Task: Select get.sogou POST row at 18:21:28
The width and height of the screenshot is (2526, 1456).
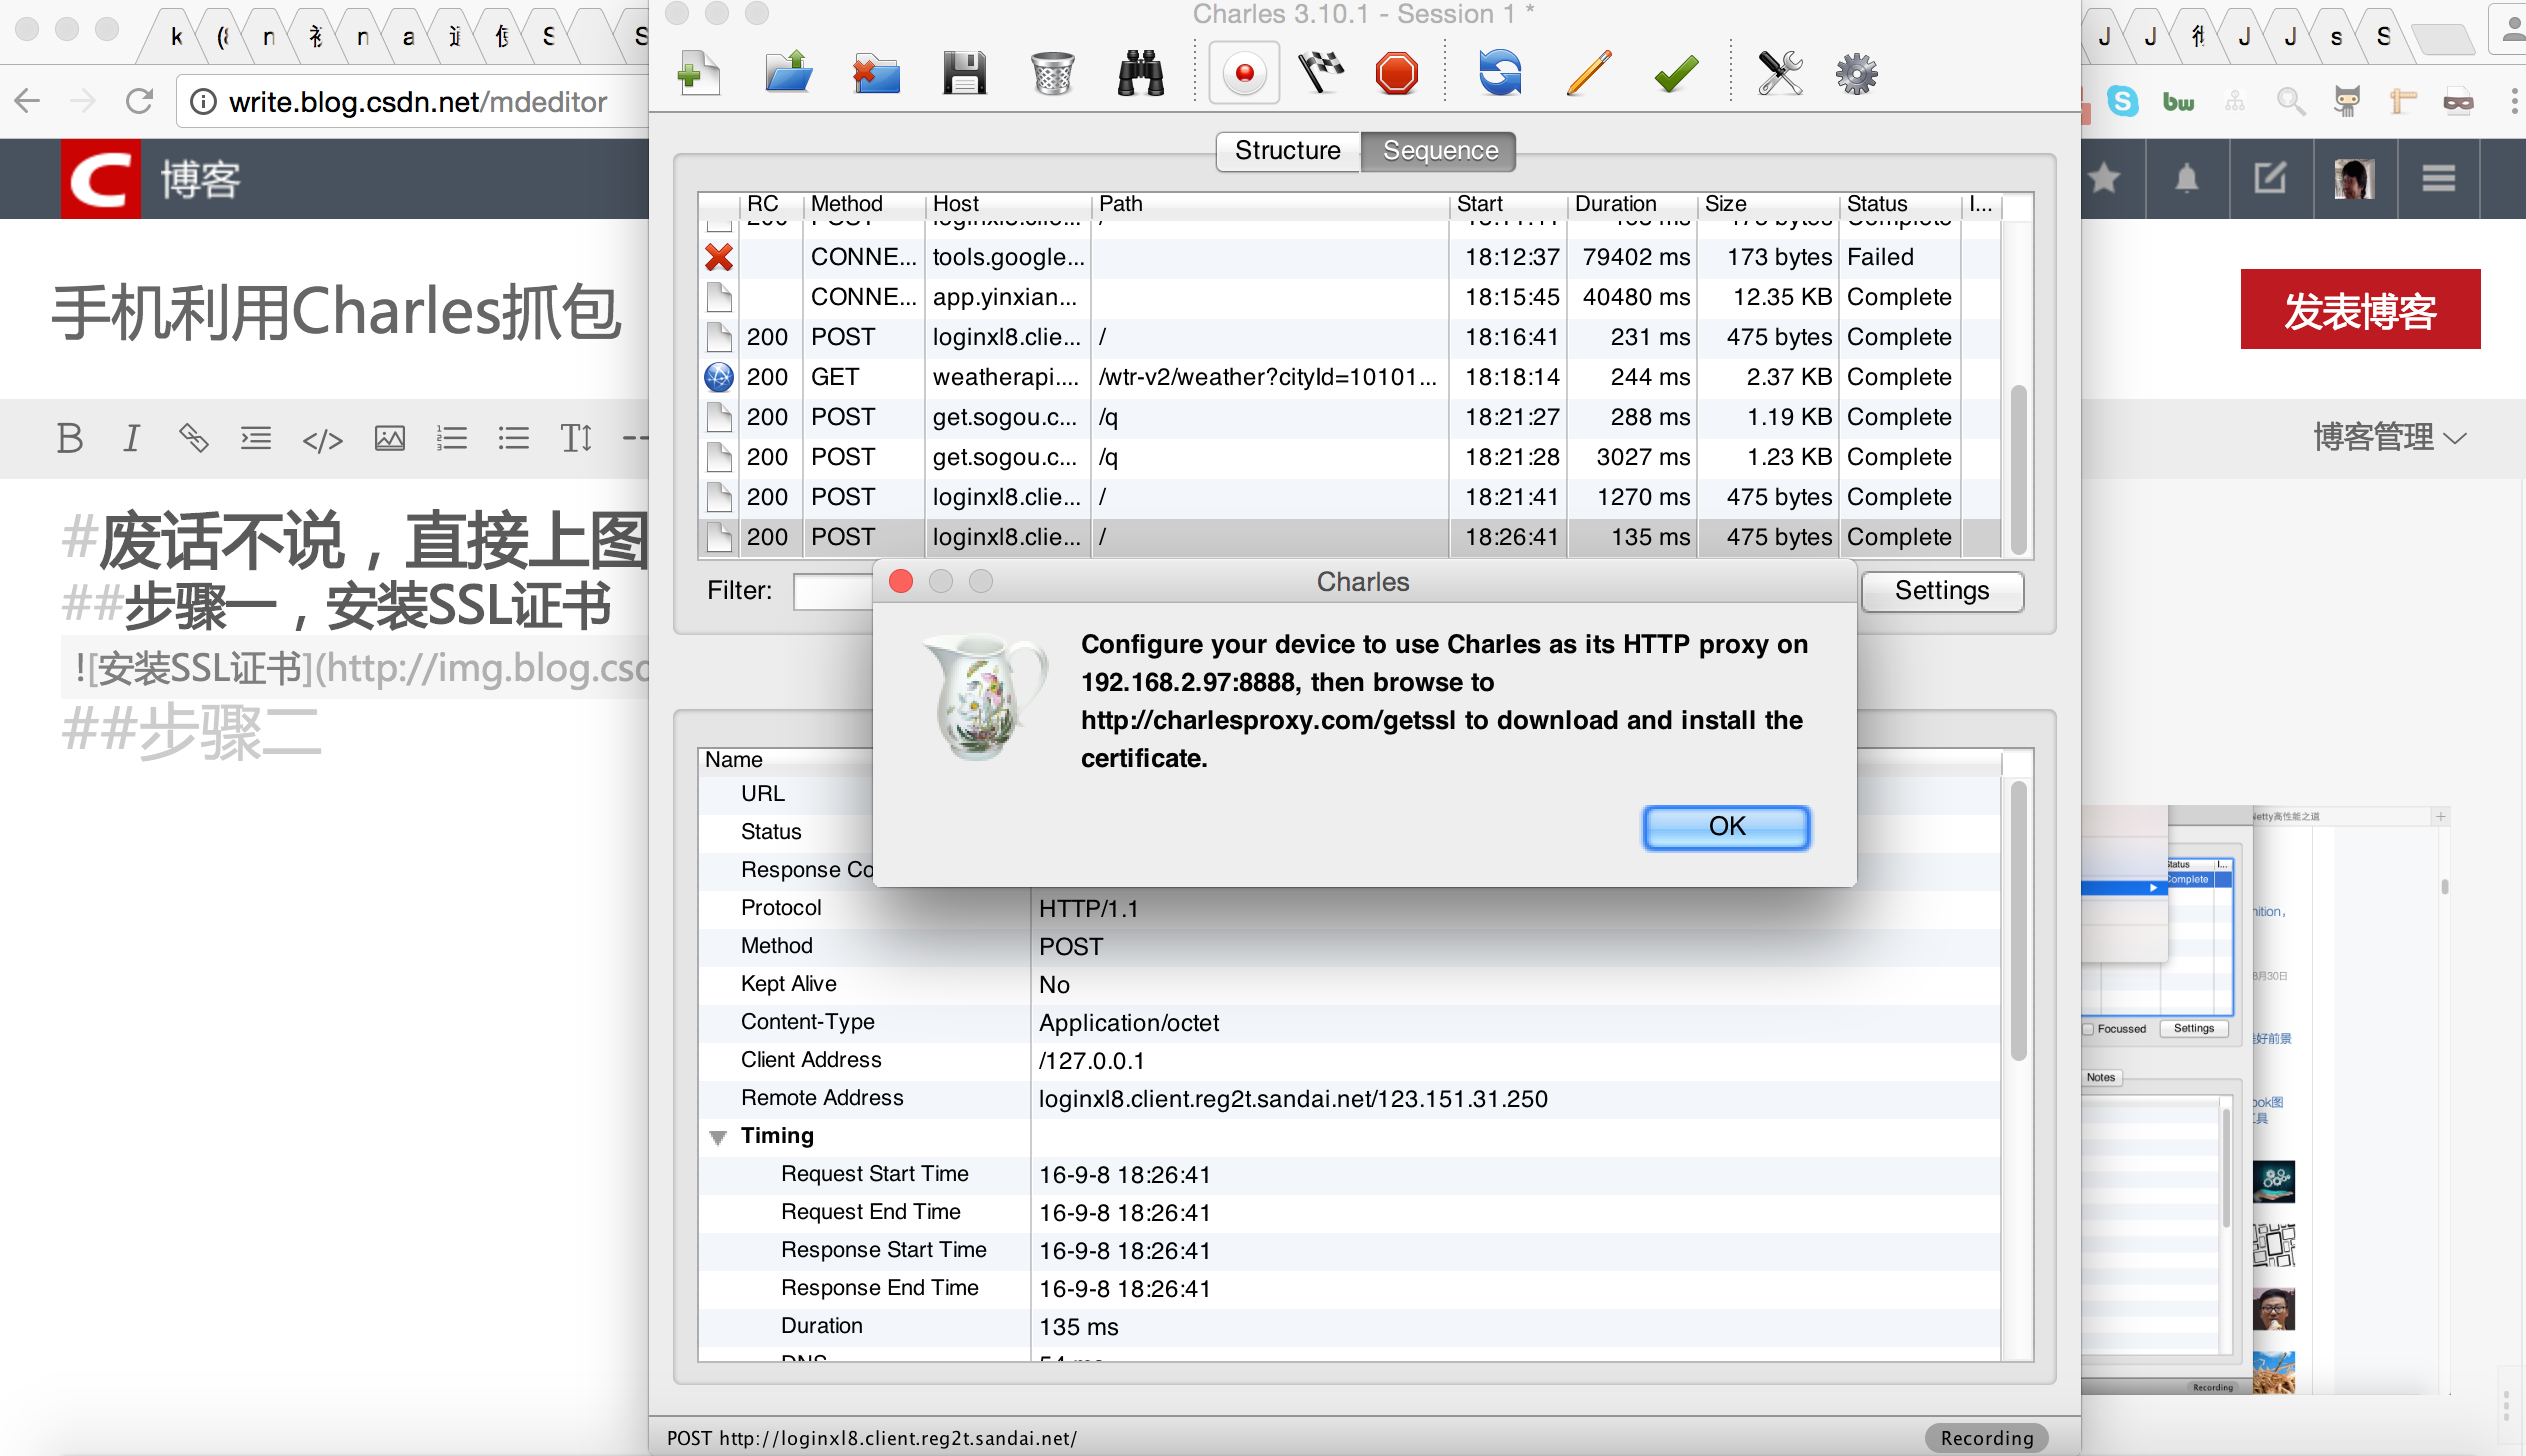Action: [1350, 458]
